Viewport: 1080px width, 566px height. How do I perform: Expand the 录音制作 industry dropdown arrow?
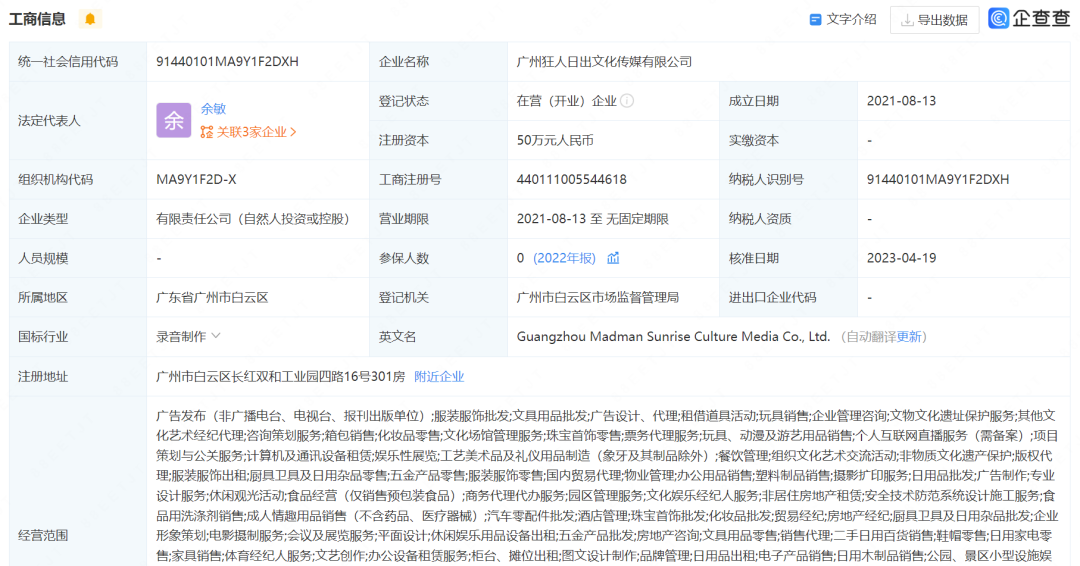pyautogui.click(x=216, y=336)
